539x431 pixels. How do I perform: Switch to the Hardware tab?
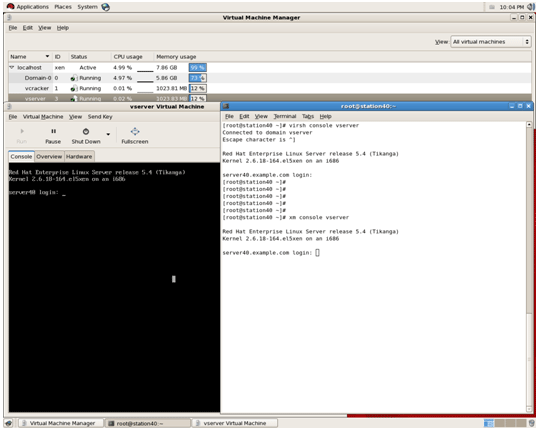pos(79,156)
